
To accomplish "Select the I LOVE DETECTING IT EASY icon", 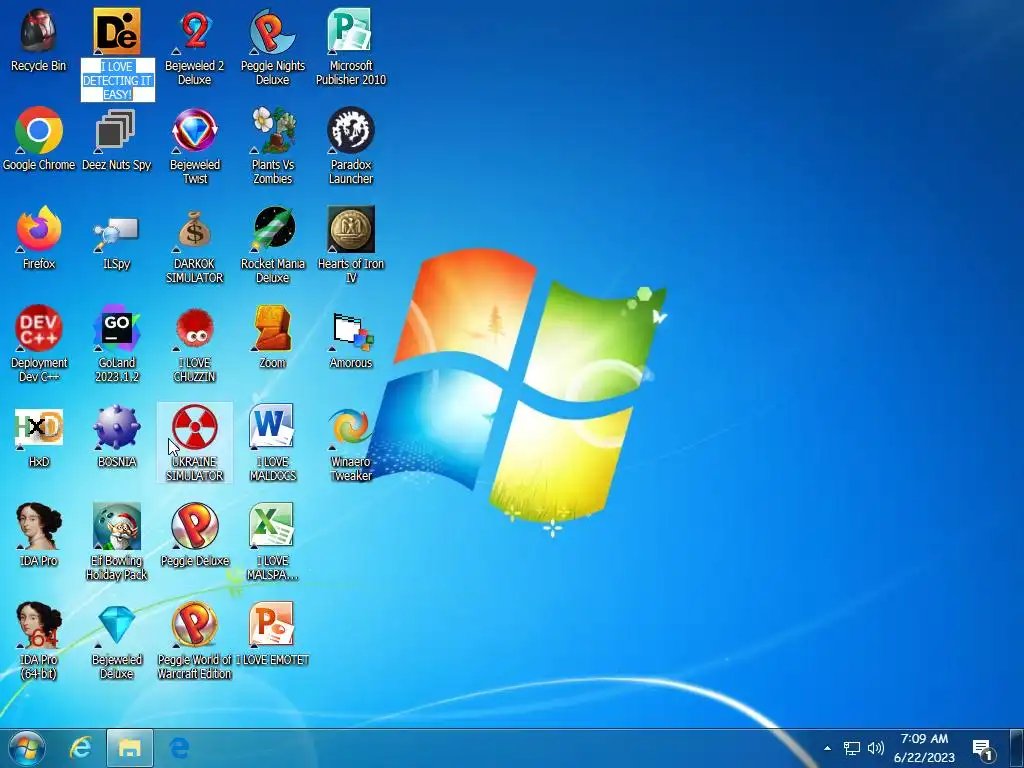I will pyautogui.click(x=117, y=31).
